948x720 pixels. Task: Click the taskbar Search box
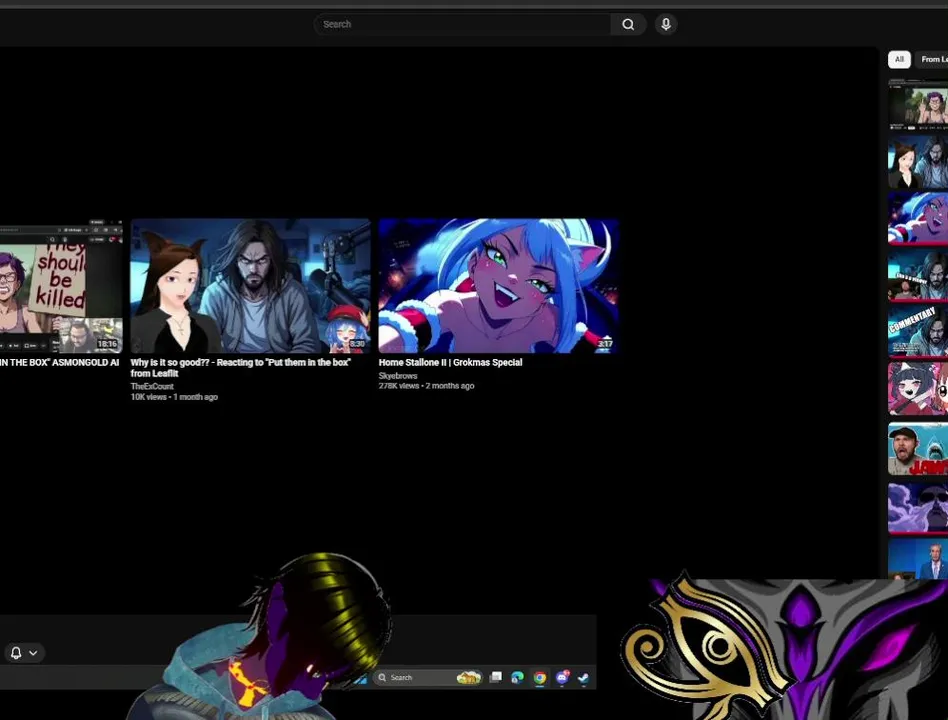point(428,678)
